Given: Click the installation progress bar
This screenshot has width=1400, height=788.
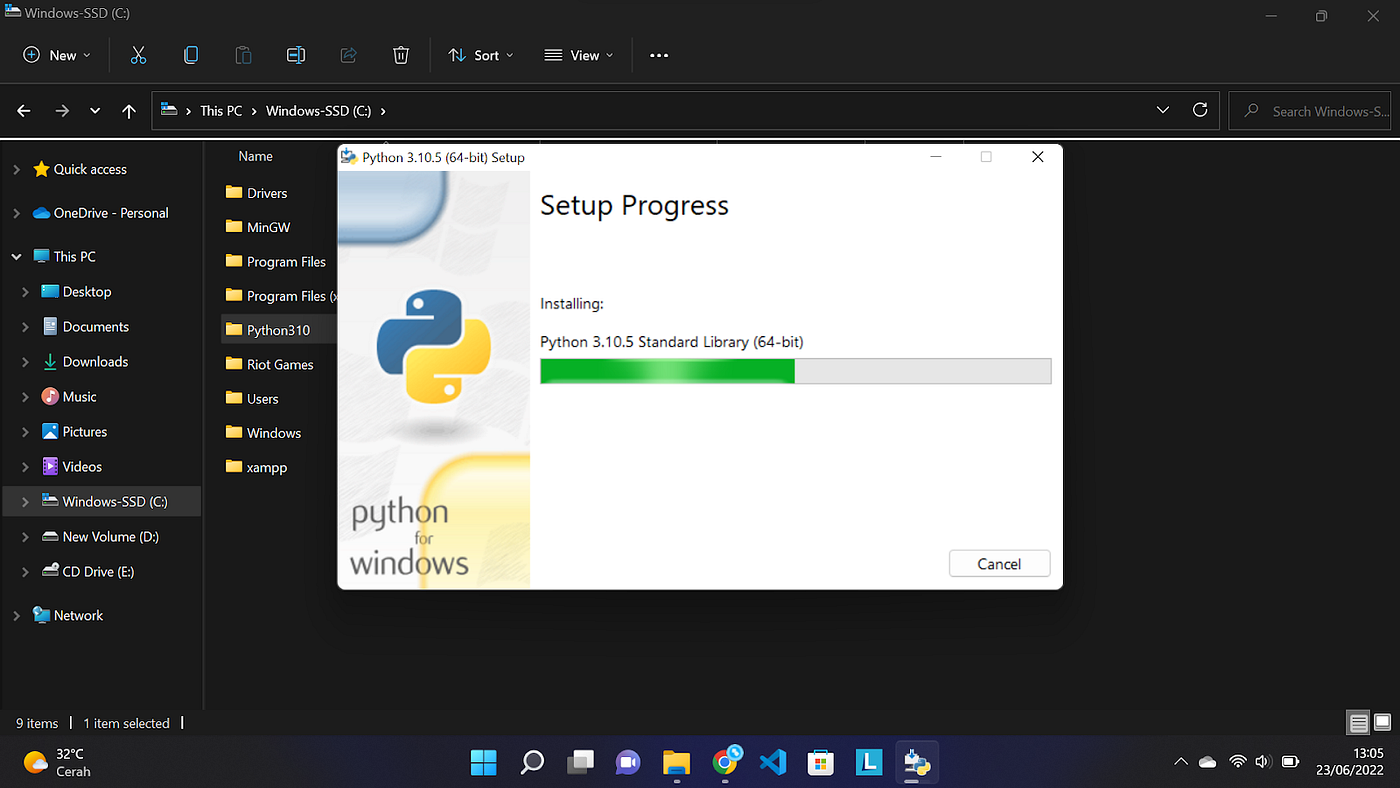Looking at the screenshot, I should coord(795,371).
